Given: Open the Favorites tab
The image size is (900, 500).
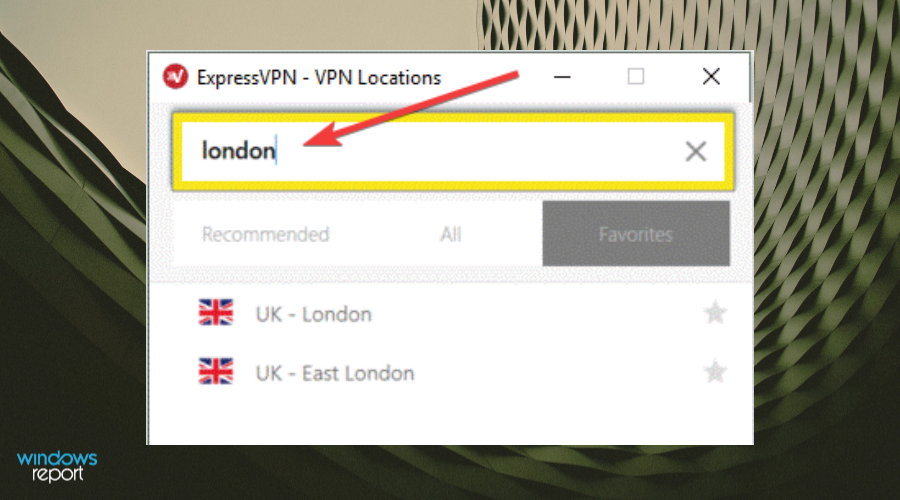Looking at the screenshot, I should (636, 234).
